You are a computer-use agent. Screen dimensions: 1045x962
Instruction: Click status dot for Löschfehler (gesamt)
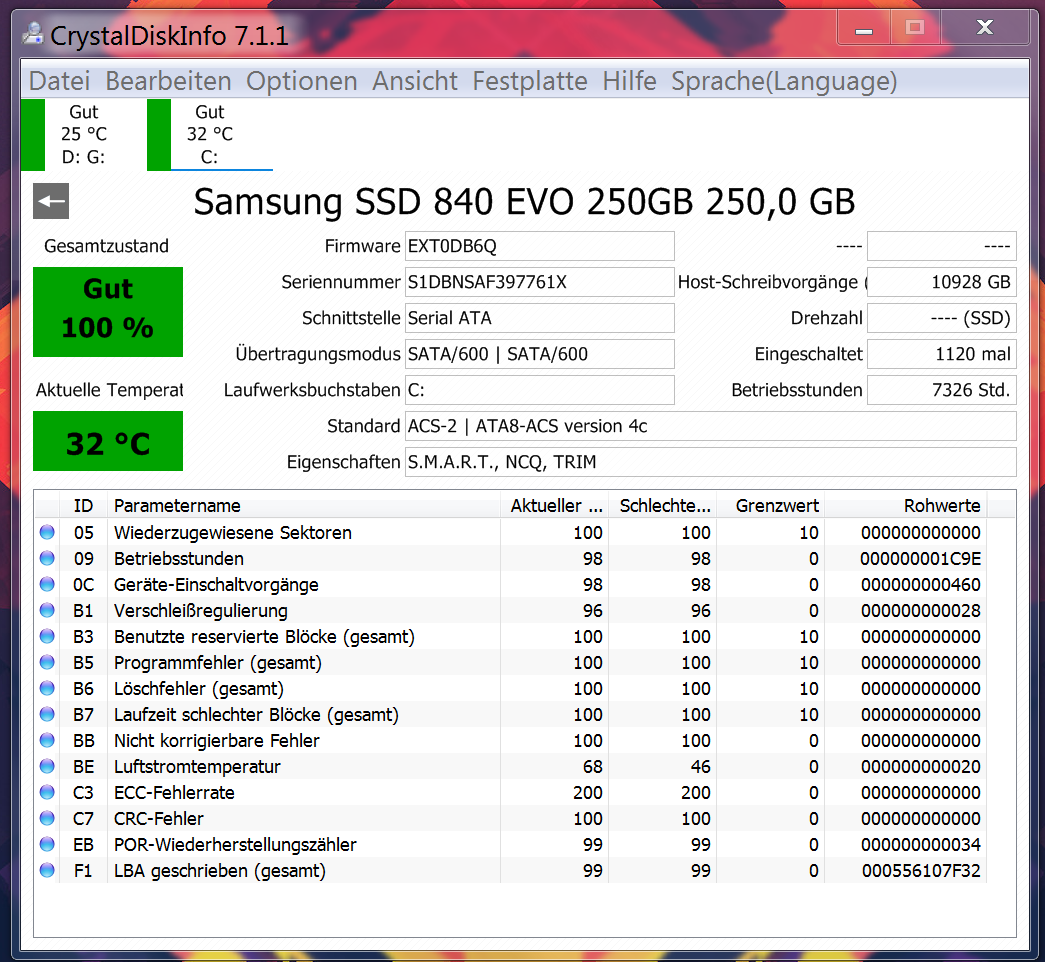pos(47,688)
